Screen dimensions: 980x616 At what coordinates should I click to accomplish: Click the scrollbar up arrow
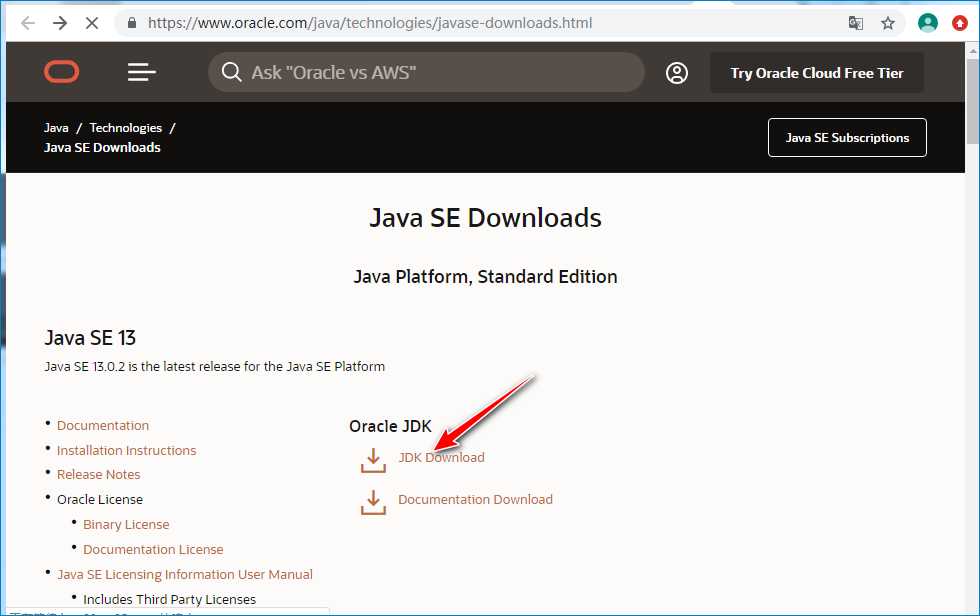point(972,51)
